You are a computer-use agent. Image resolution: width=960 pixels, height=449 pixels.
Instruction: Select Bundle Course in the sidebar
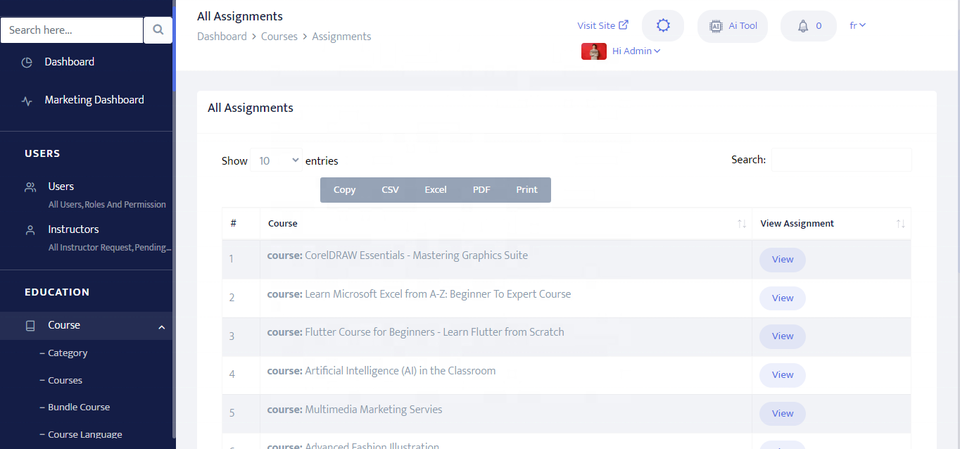[79, 407]
